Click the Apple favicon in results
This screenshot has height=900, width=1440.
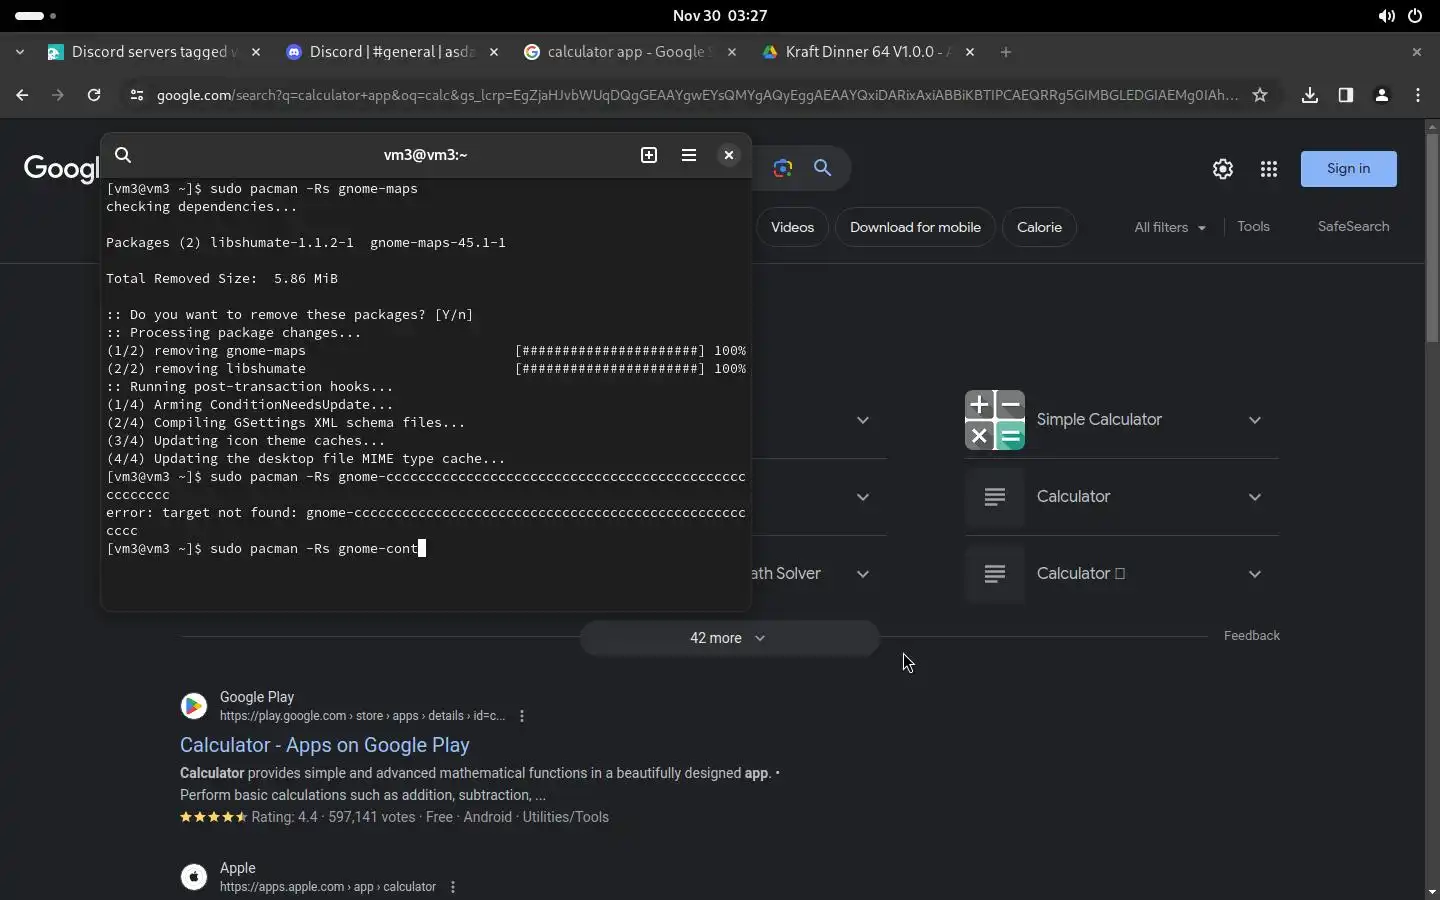click(194, 877)
